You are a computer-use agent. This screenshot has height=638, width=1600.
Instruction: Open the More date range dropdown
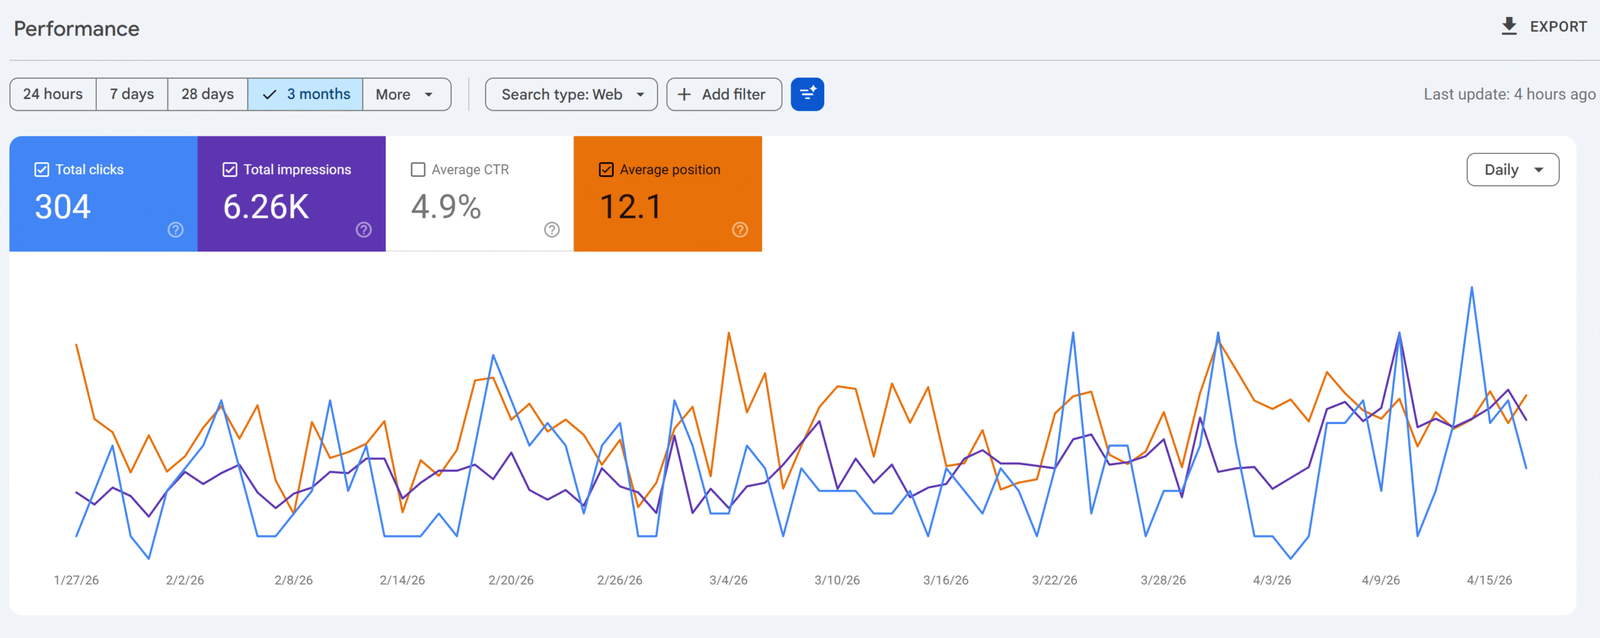click(405, 94)
